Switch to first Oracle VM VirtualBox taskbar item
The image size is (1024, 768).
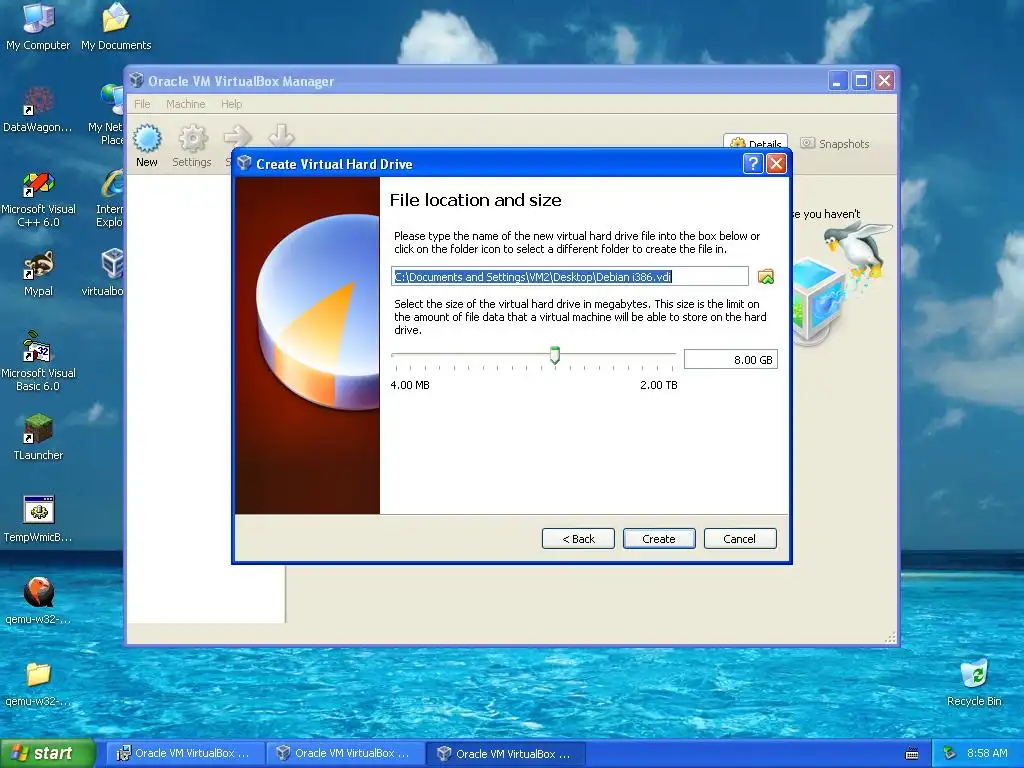point(184,754)
